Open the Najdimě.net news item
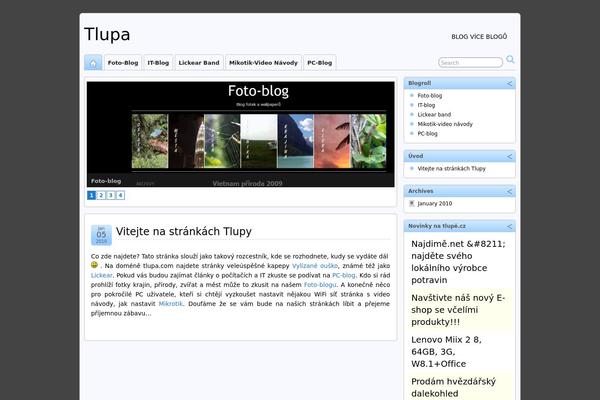Viewport: 600px width, 400px height. point(458,262)
